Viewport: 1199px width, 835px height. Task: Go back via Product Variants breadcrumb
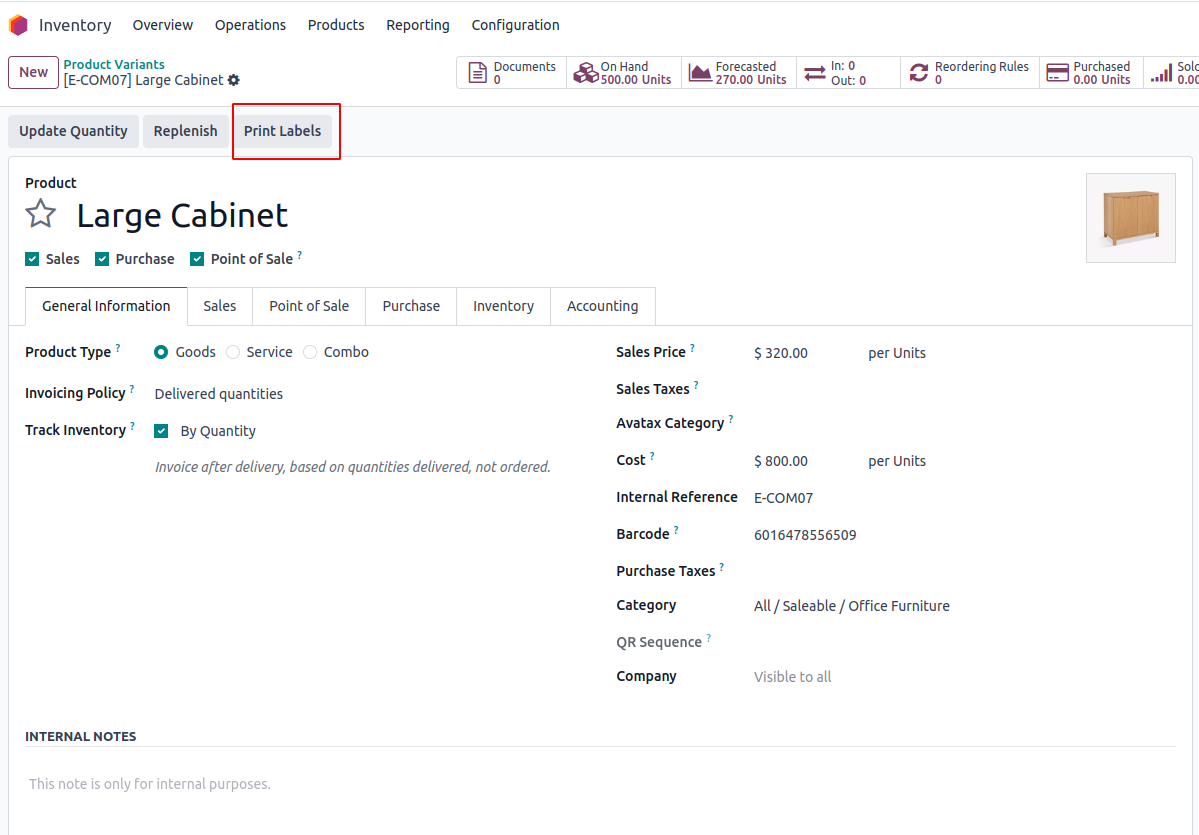pyautogui.click(x=114, y=65)
